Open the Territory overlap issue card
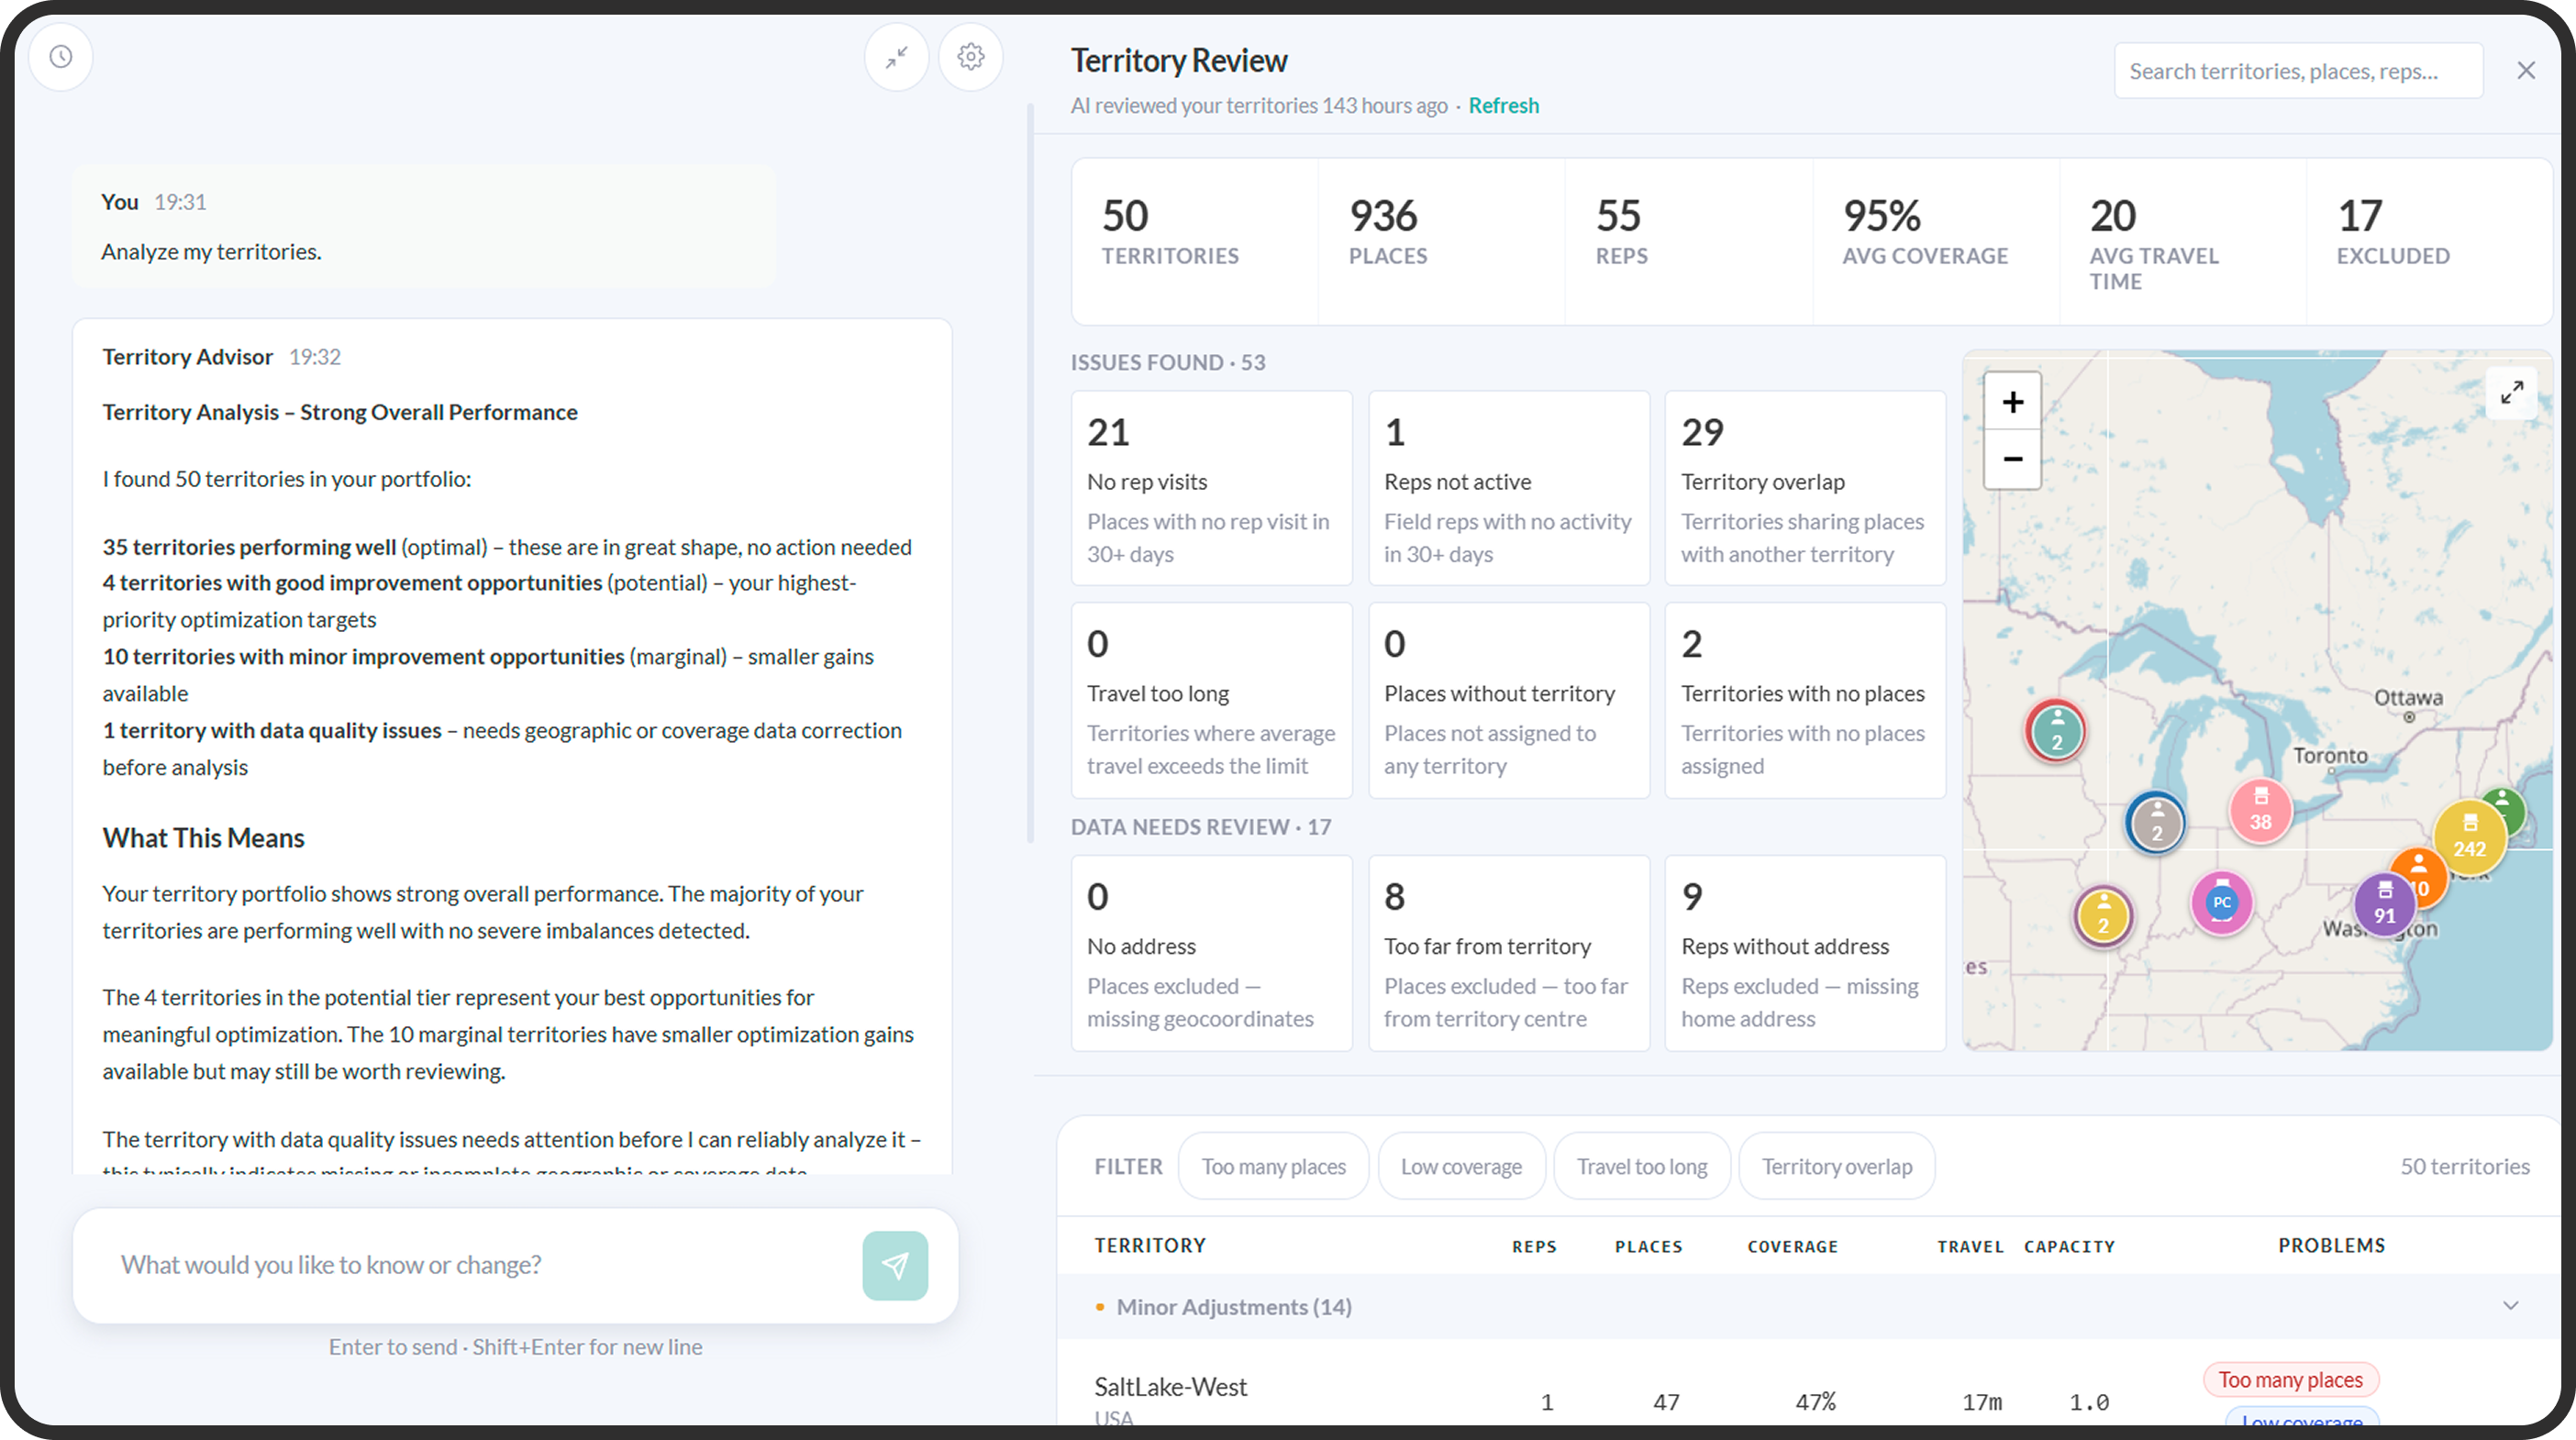Viewport: 2576px width, 1440px height. click(x=1805, y=489)
